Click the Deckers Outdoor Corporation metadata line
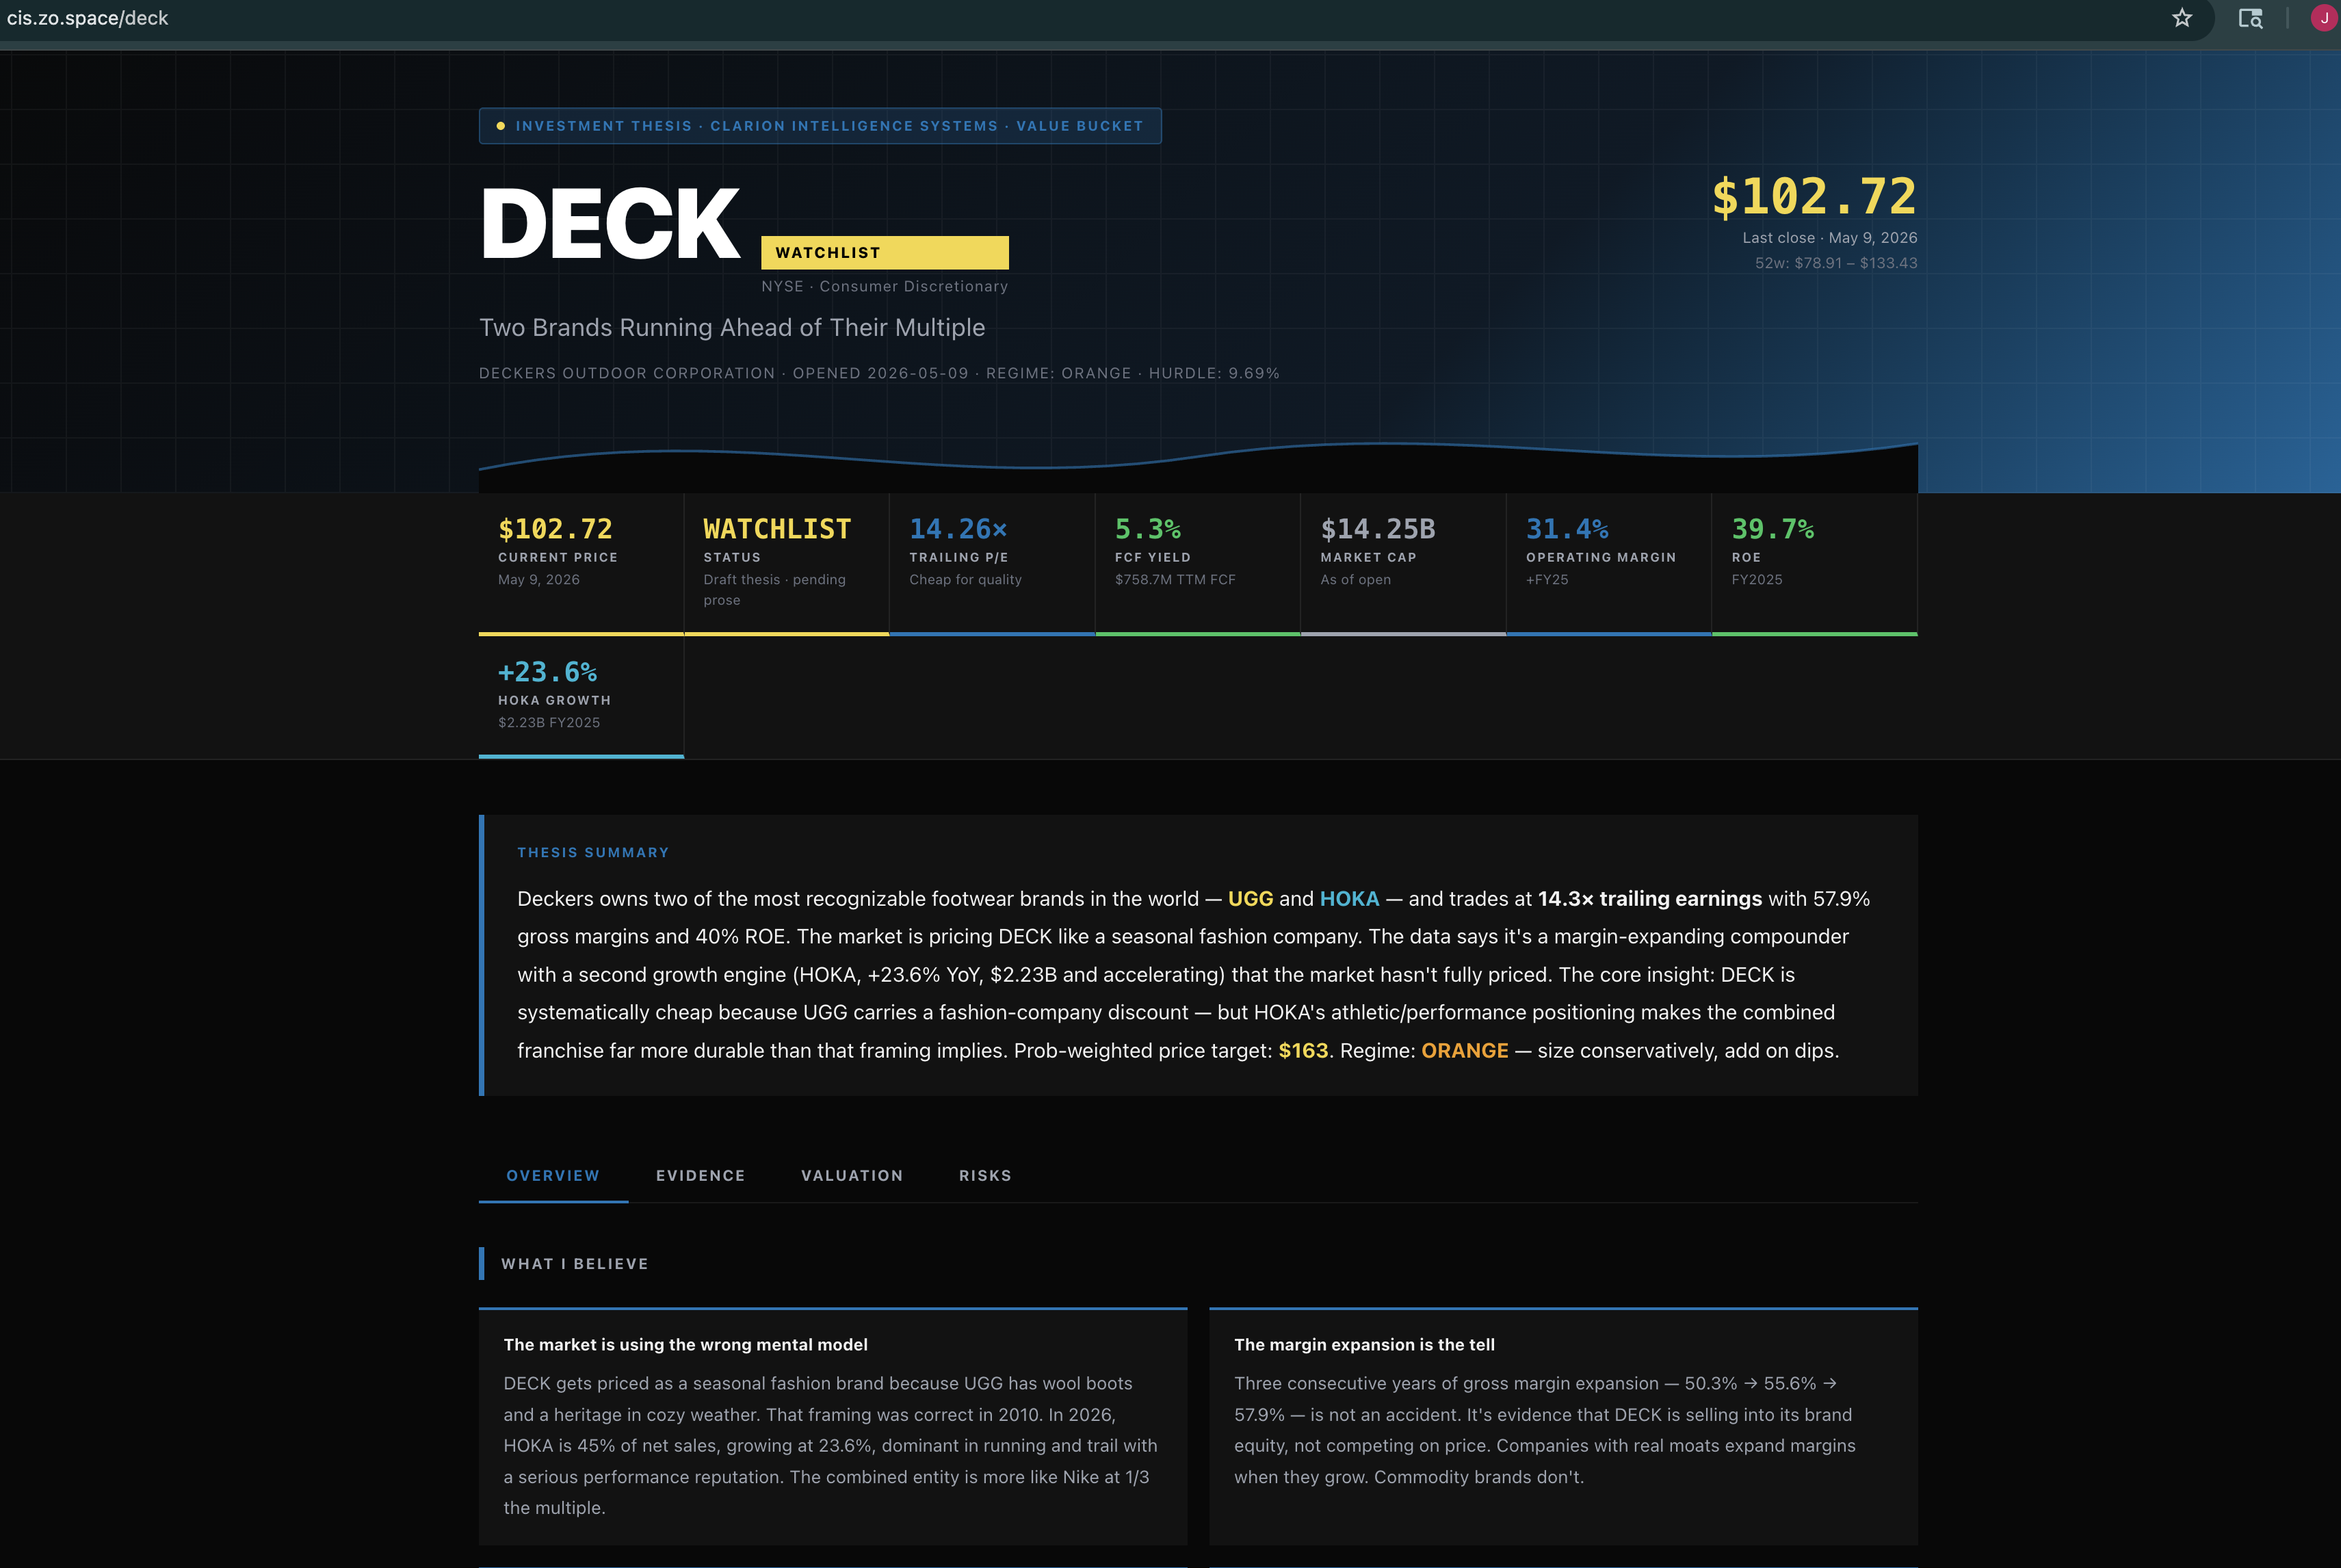The image size is (2341, 1568). pos(879,373)
